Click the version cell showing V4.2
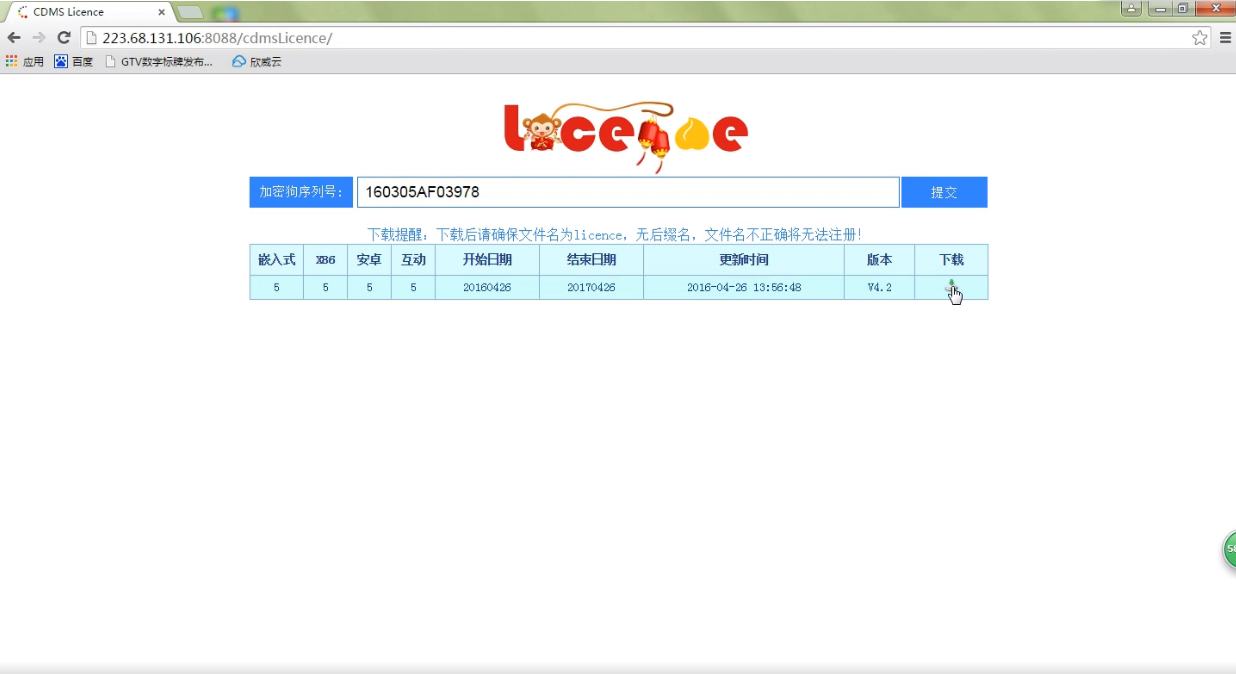The image size is (1236, 674). click(878, 287)
